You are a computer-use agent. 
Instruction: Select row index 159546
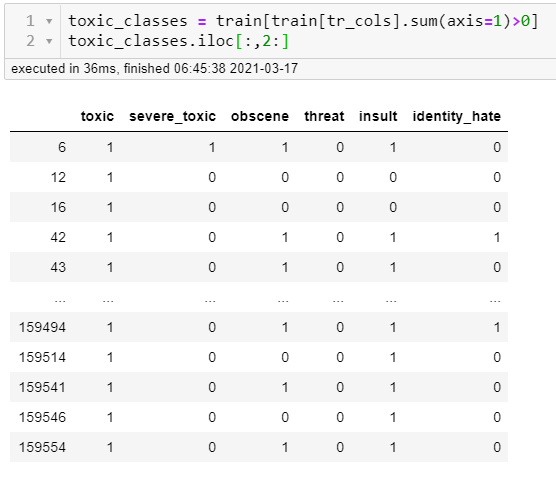(42, 417)
